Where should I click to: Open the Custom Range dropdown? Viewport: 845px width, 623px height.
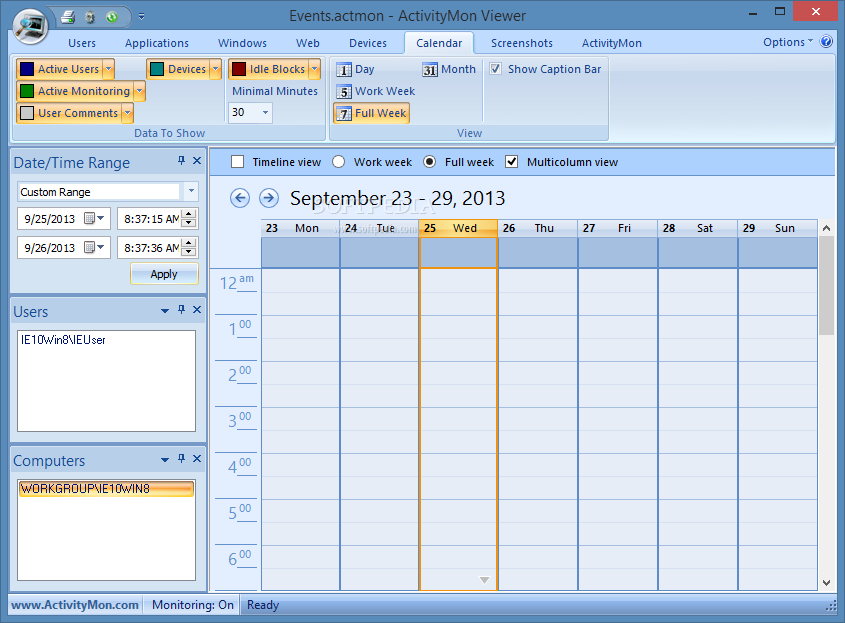pos(191,191)
